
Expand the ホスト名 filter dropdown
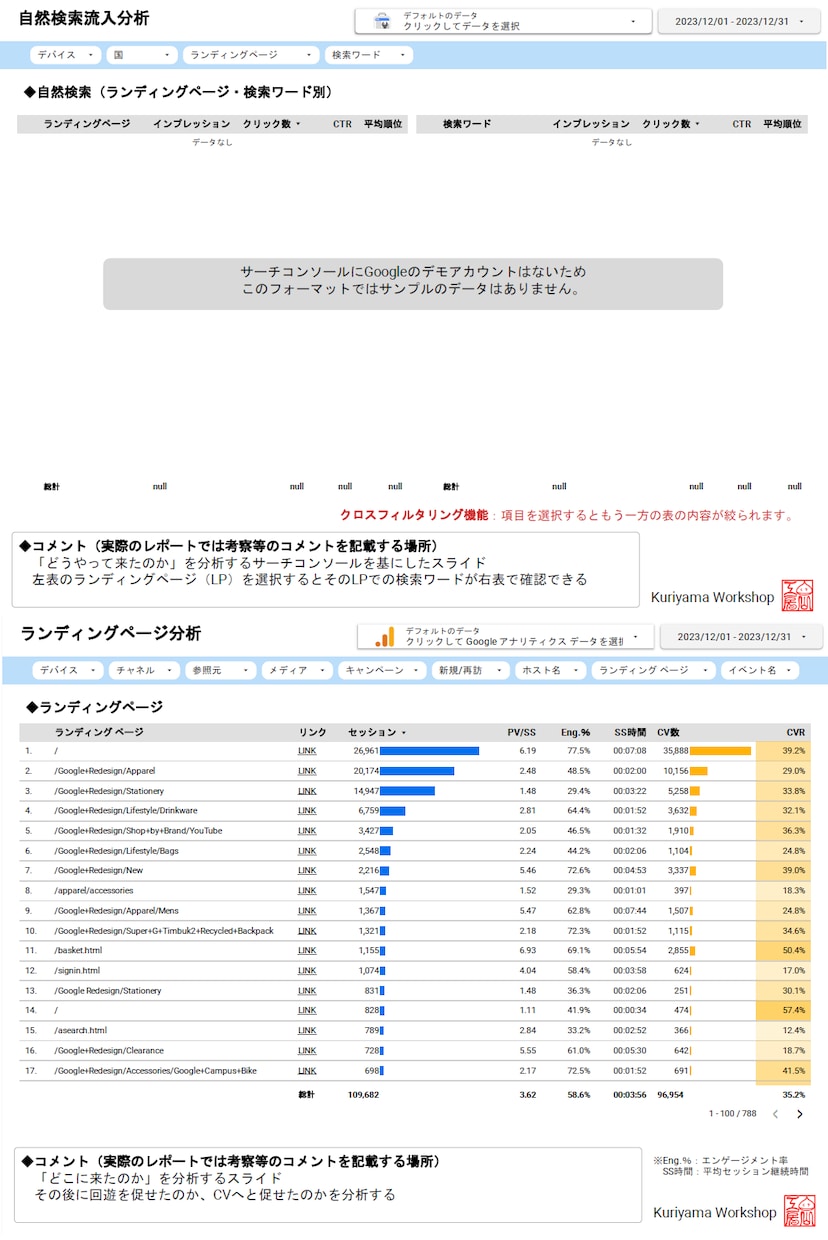pyautogui.click(x=551, y=670)
